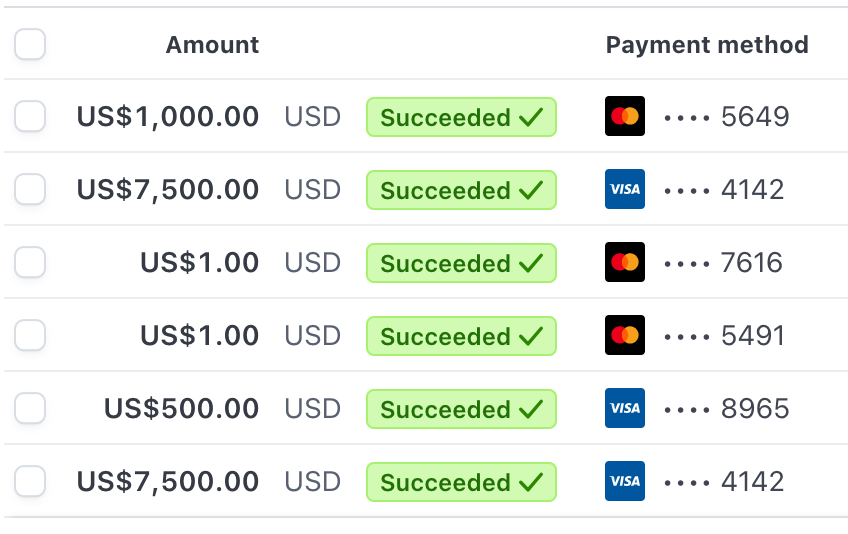This screenshot has width=848, height=534.
Task: Open the US$500.00 payment amount
Action: click(181, 409)
